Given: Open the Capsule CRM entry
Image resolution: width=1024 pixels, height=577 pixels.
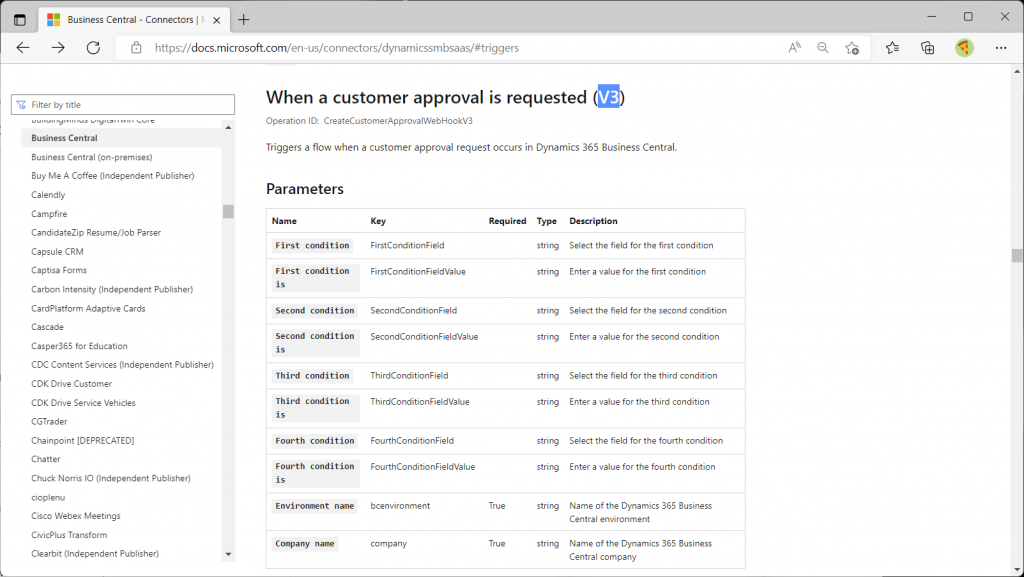Looking at the screenshot, I should pyautogui.click(x=57, y=251).
